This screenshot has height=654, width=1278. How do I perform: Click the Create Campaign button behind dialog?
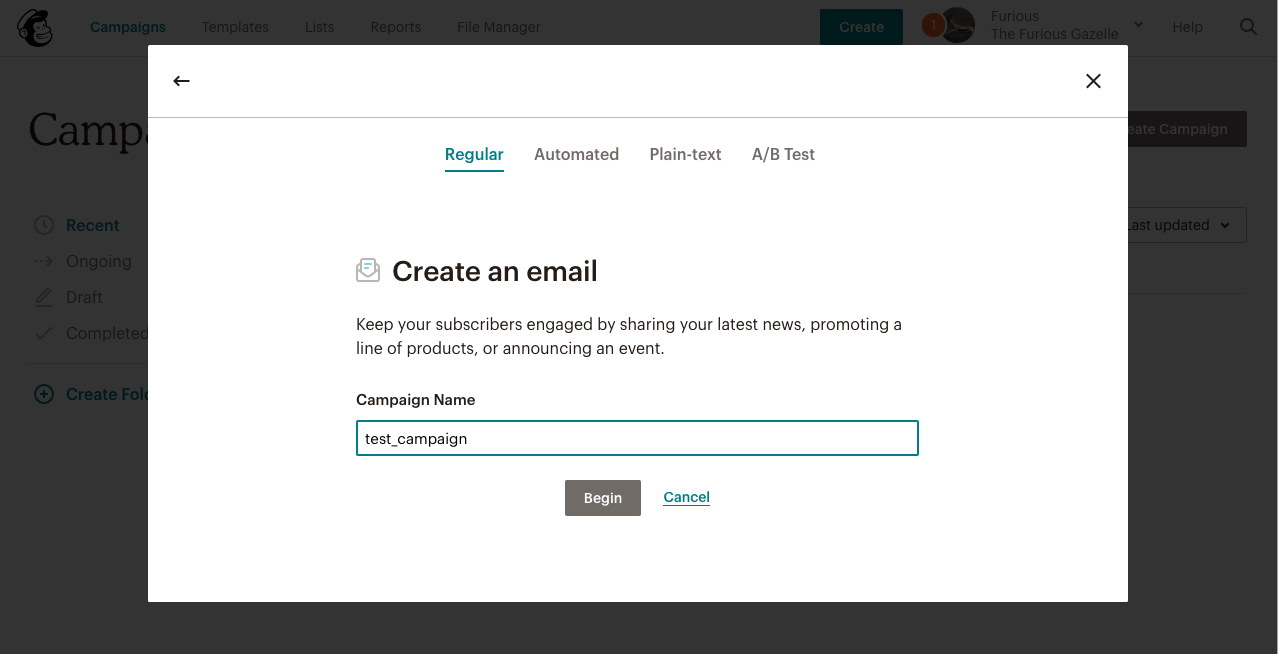pos(1187,129)
